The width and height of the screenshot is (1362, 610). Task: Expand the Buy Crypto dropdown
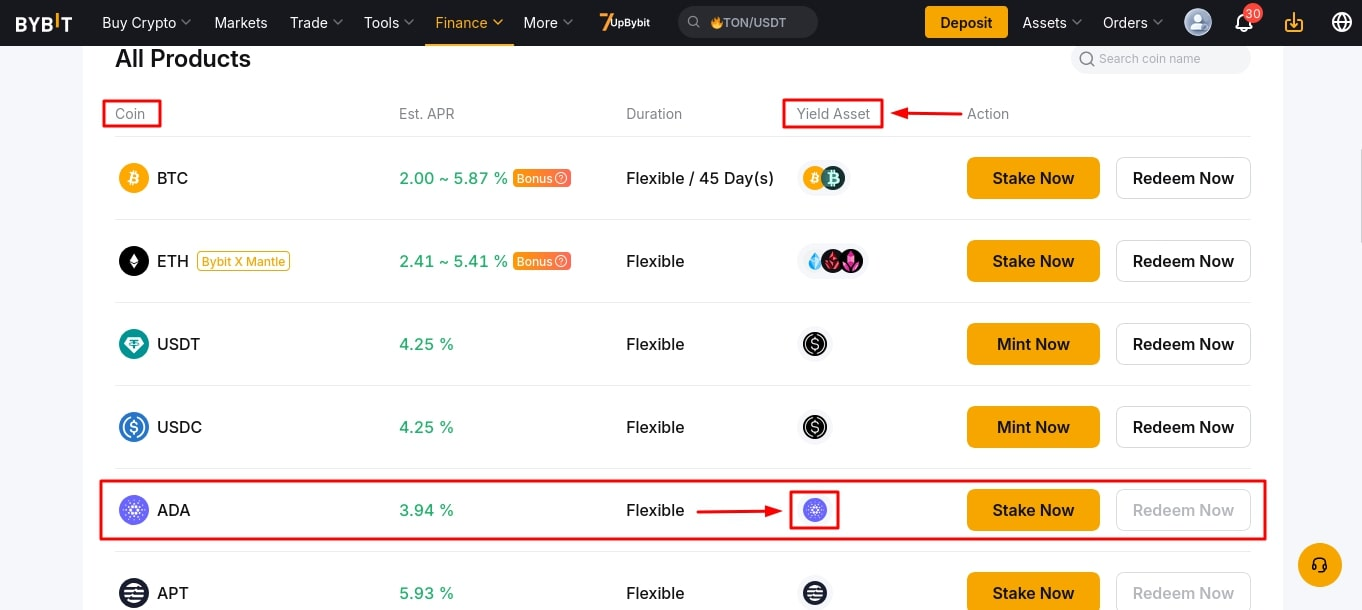[x=146, y=22]
